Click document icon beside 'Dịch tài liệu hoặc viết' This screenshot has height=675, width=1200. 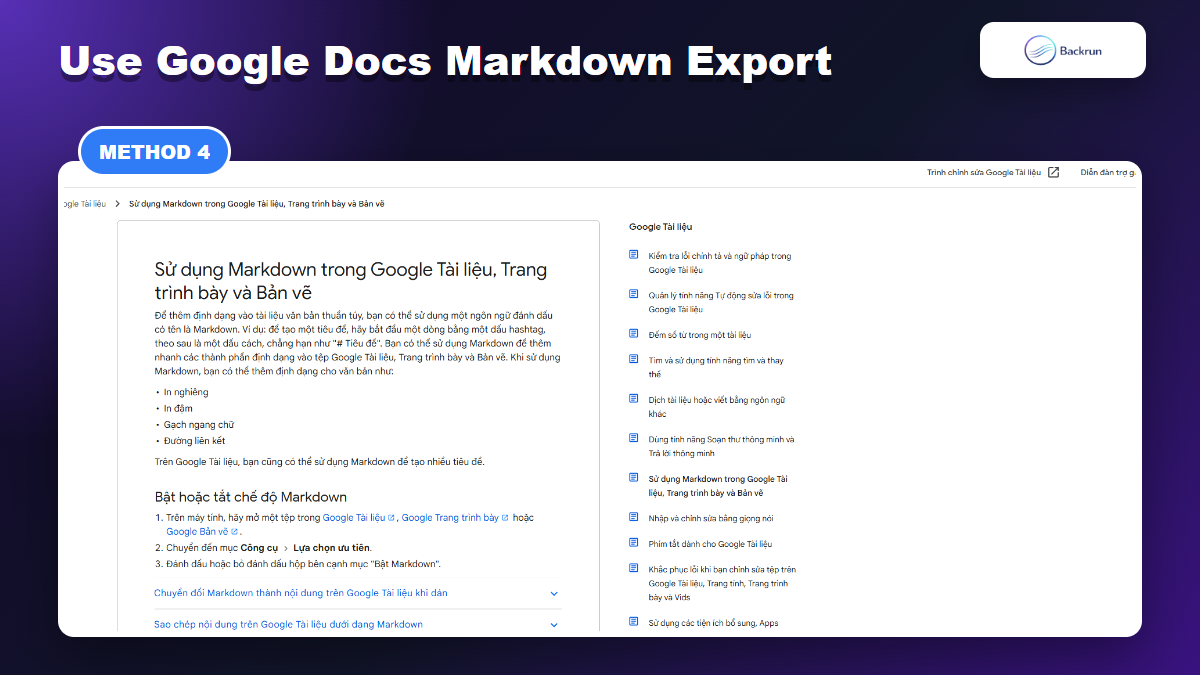(x=633, y=398)
